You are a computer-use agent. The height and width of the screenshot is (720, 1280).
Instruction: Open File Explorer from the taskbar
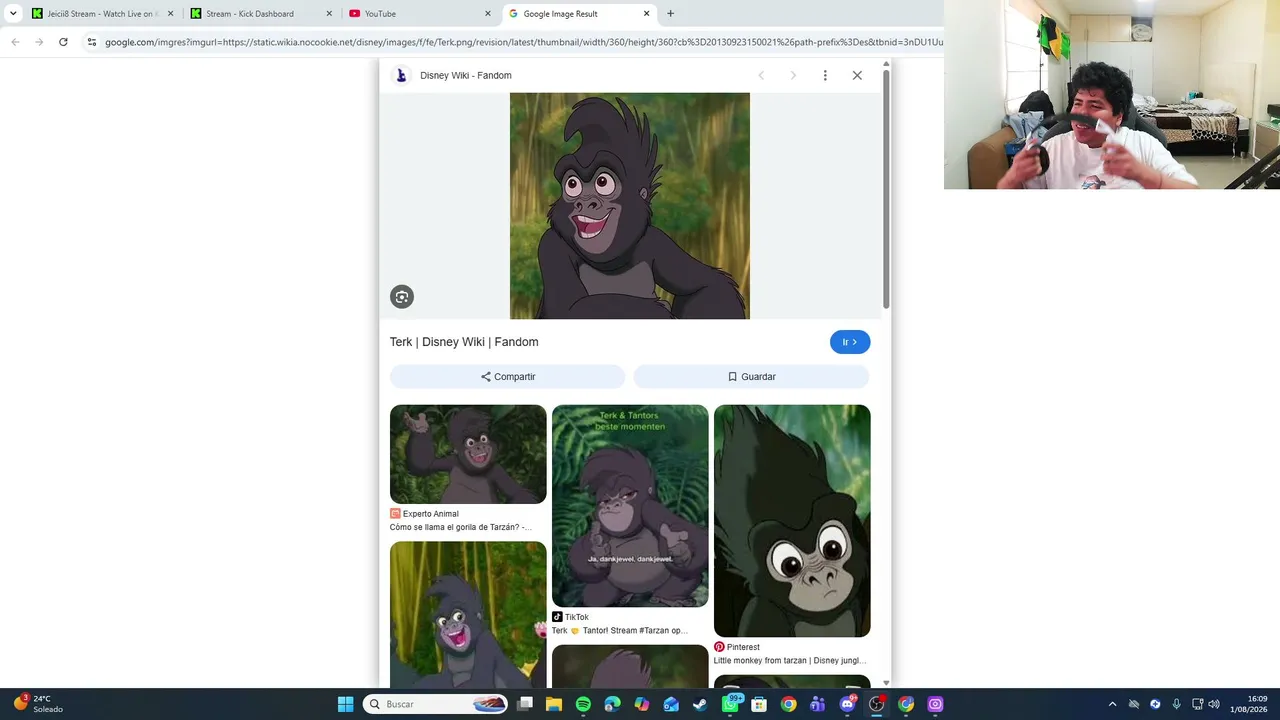click(x=554, y=704)
